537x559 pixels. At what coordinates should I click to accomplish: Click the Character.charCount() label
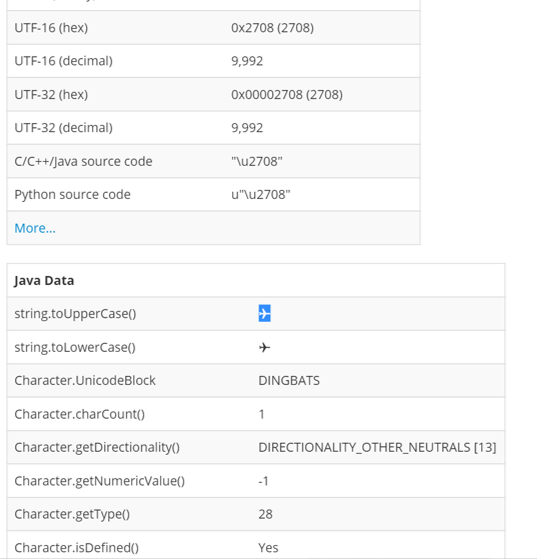(x=80, y=414)
